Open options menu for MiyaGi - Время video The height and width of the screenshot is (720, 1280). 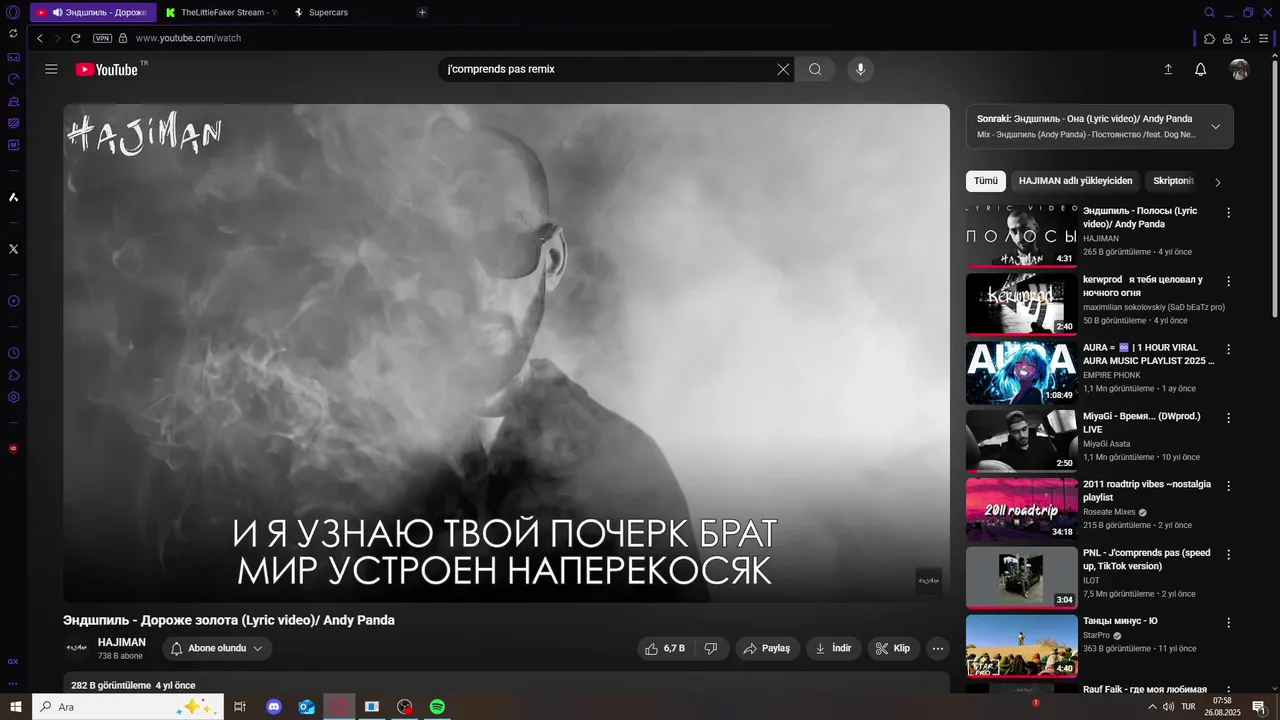coord(1229,417)
